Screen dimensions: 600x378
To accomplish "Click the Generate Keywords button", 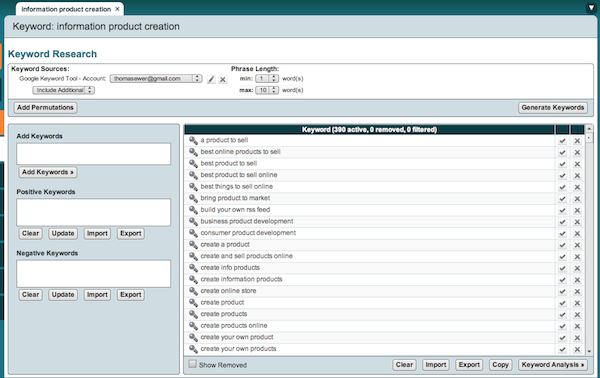I will coord(553,108).
